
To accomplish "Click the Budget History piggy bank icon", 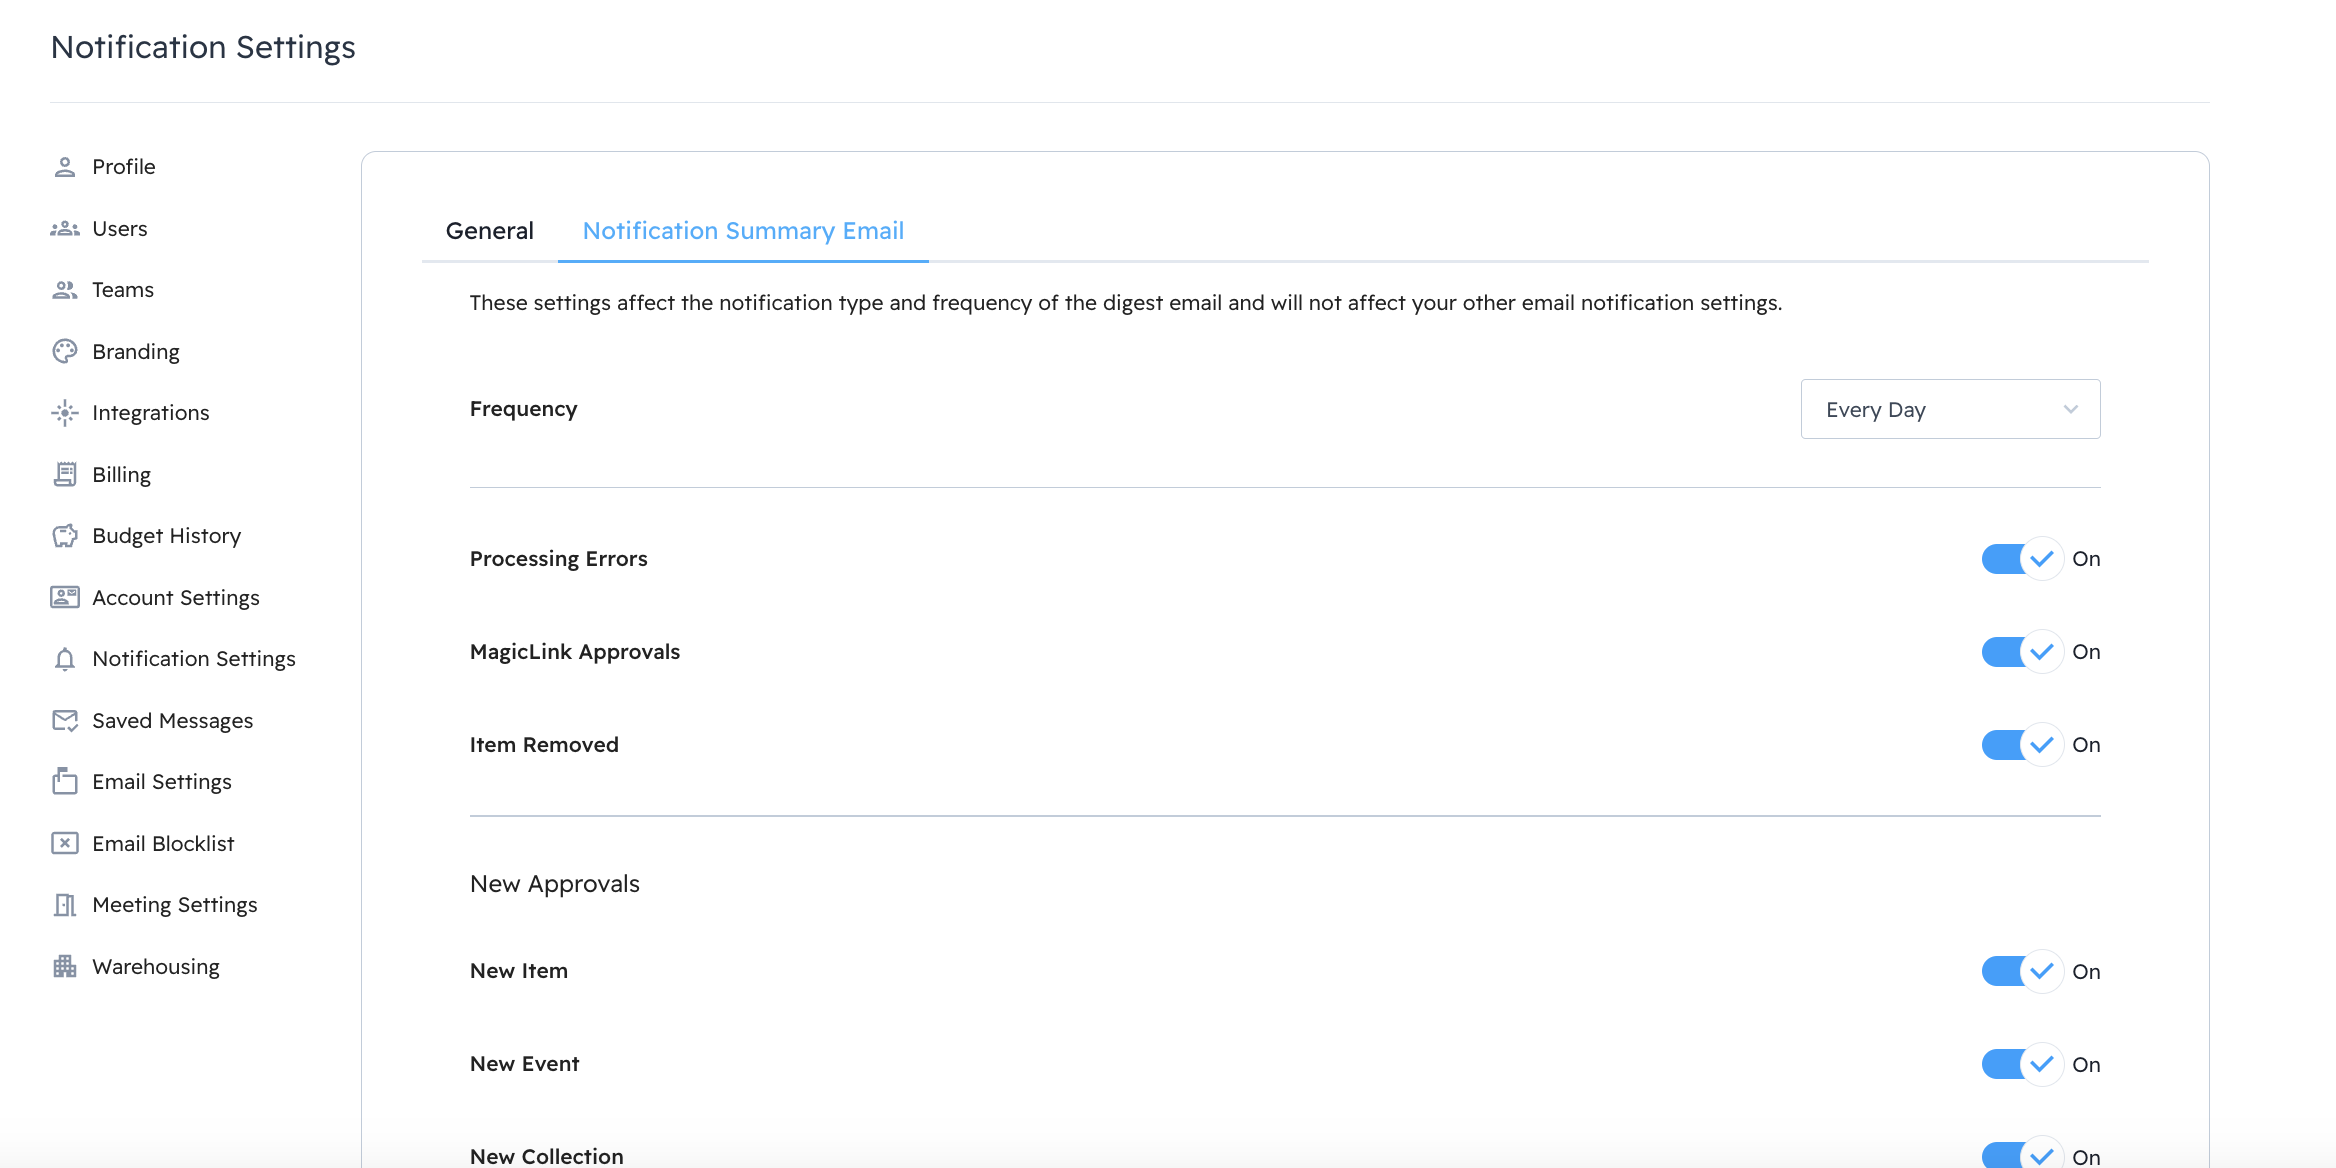I will [x=65, y=535].
